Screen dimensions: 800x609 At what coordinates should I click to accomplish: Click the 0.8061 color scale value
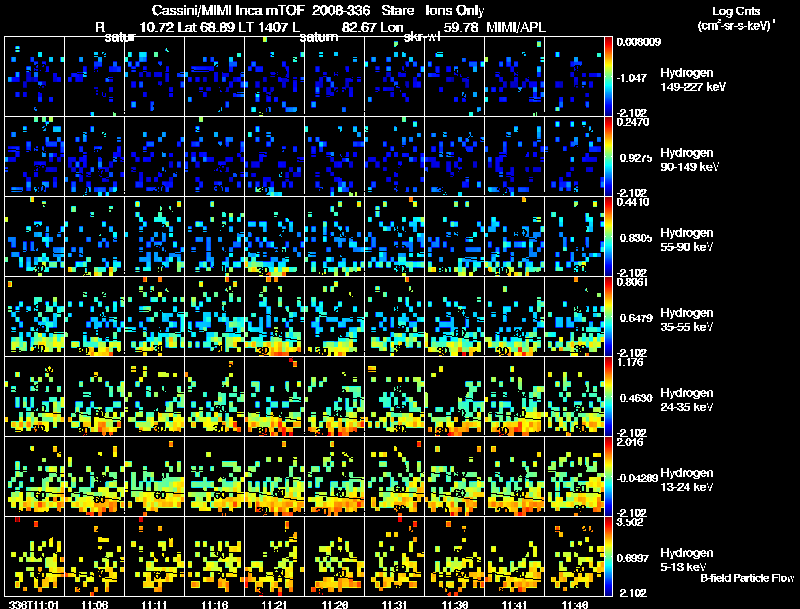click(633, 282)
